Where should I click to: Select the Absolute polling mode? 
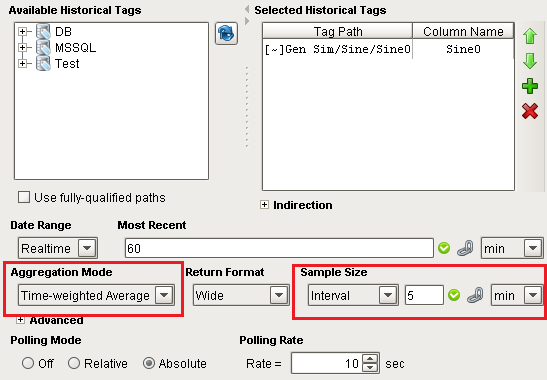pyautogui.click(x=149, y=363)
